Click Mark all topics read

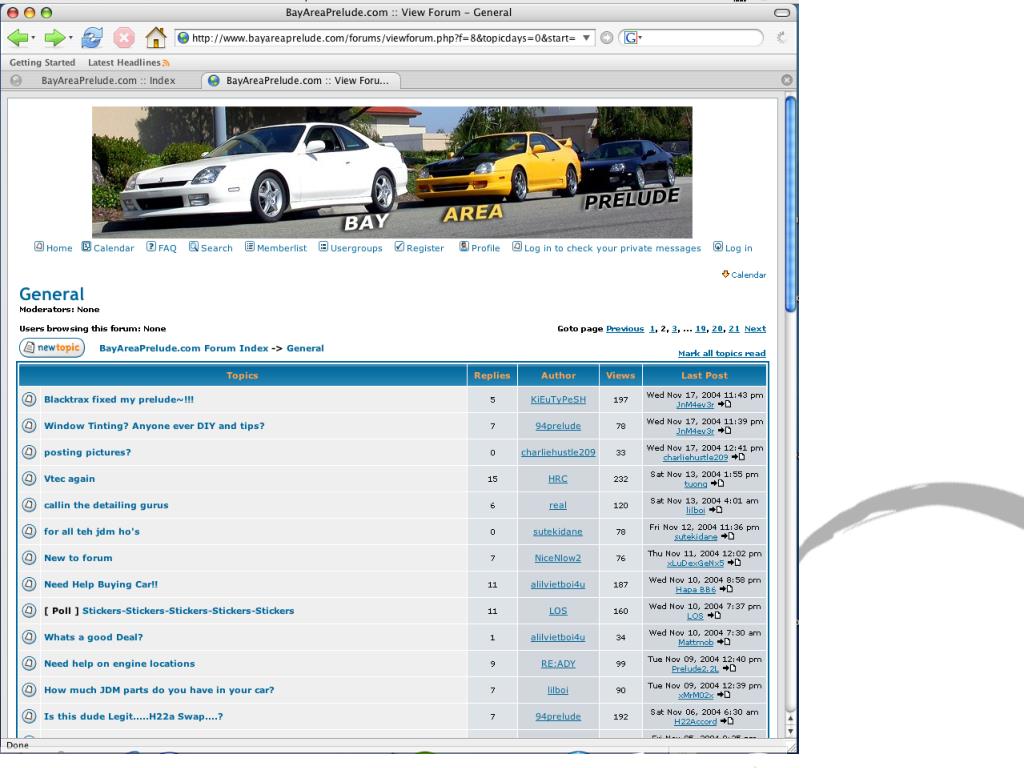coord(722,353)
